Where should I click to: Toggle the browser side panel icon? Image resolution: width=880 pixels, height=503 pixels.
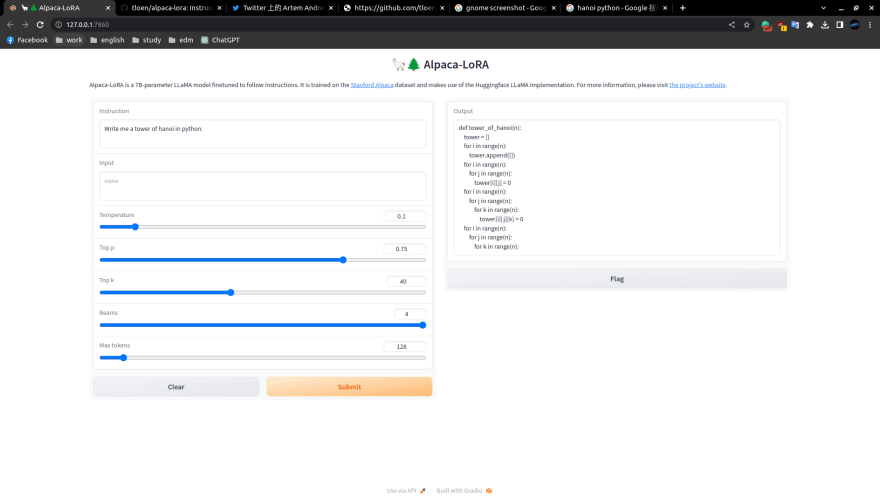(840, 25)
